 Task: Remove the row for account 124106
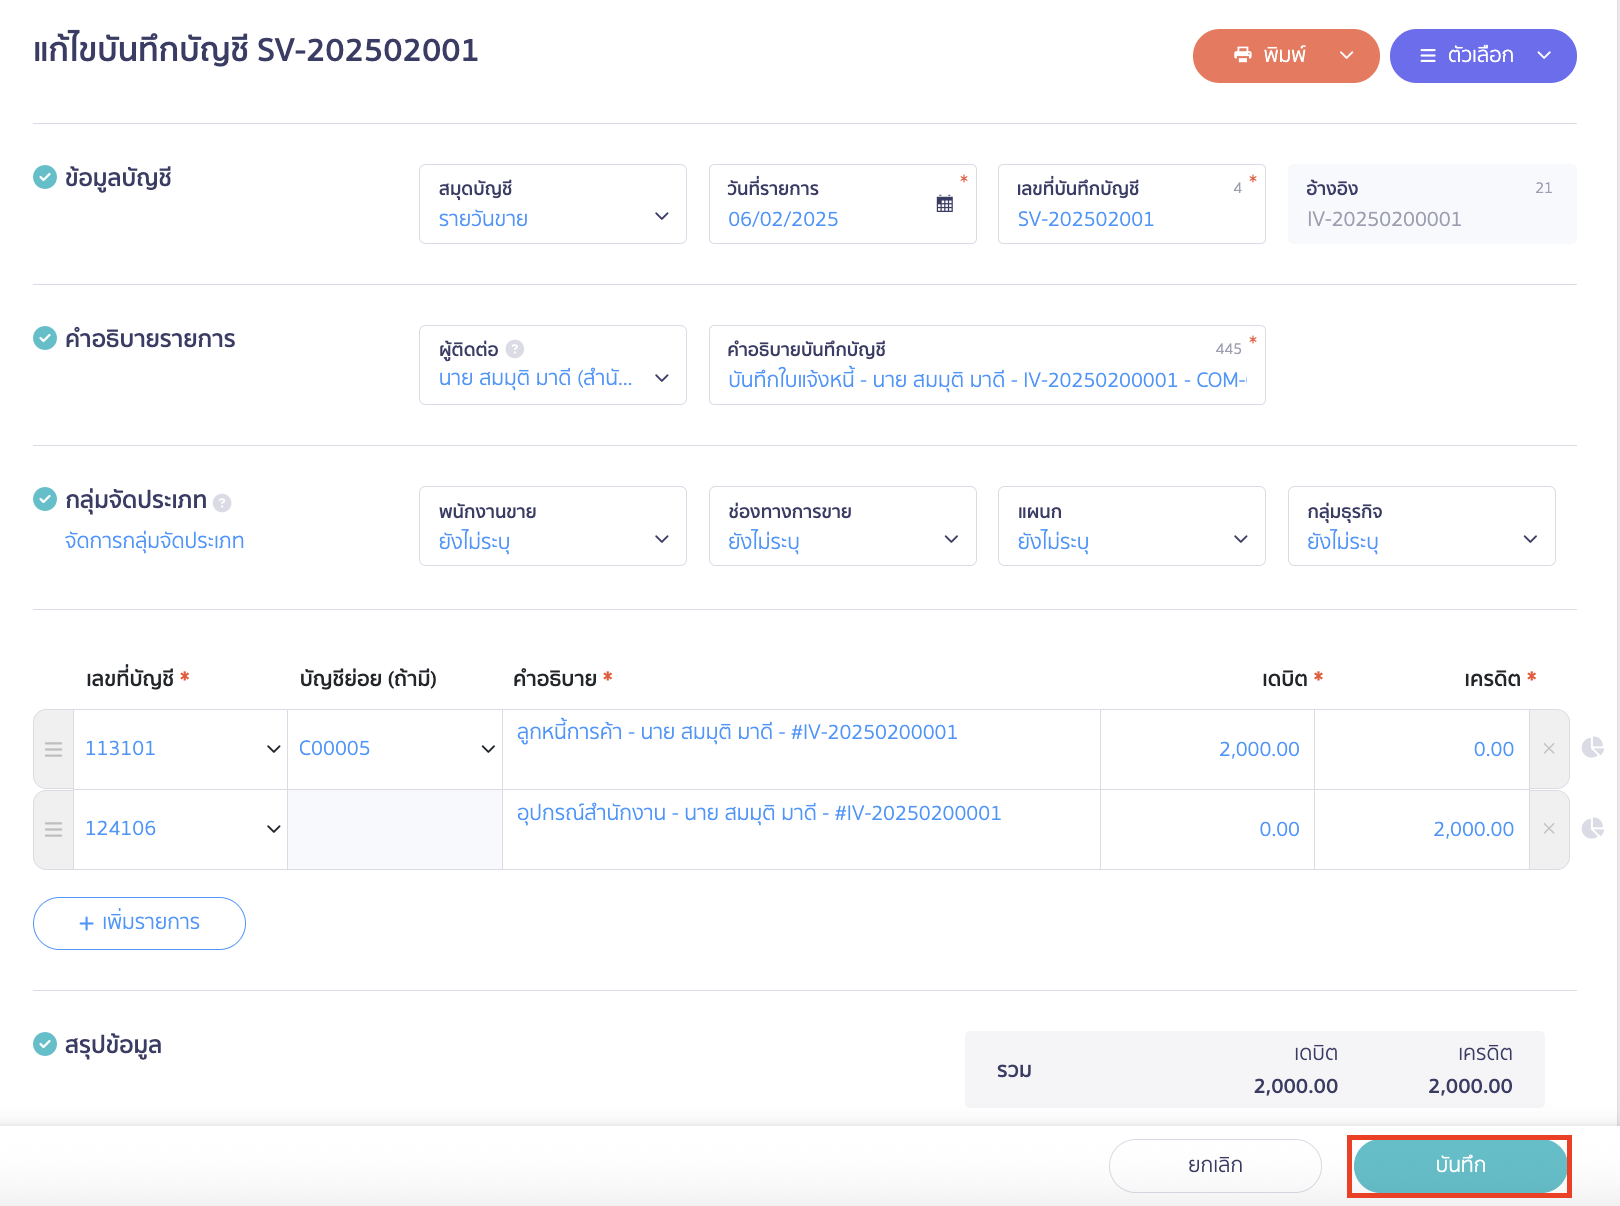1549,829
